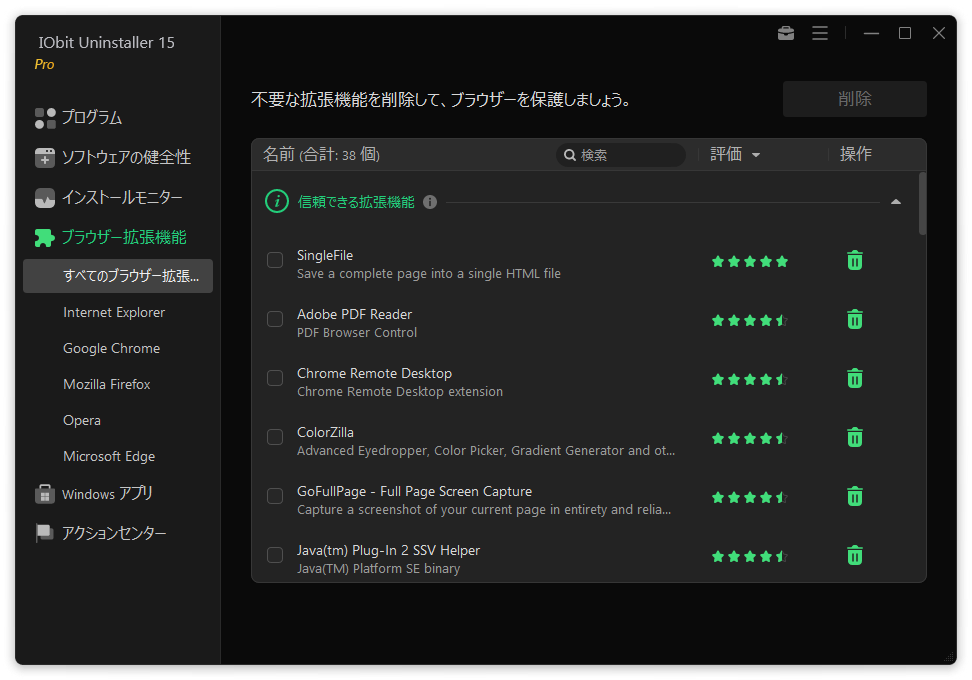The height and width of the screenshot is (680, 972).
Task: Collapse the 信頼できる拡張機能 section
Action: click(895, 202)
